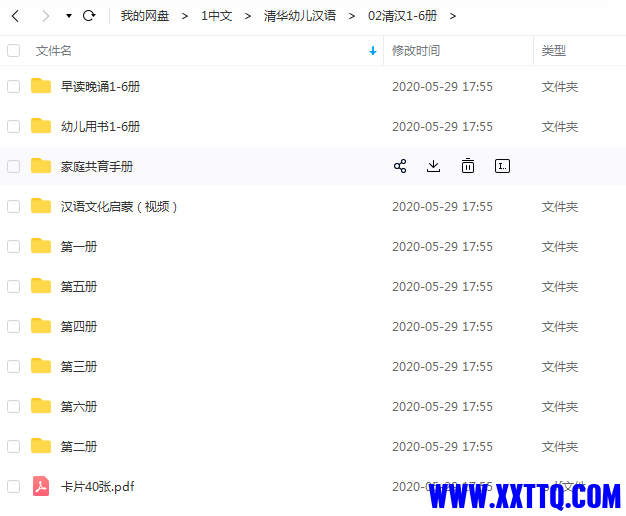Click 早读晚诵1-6册 folder icon

[x=41, y=85]
